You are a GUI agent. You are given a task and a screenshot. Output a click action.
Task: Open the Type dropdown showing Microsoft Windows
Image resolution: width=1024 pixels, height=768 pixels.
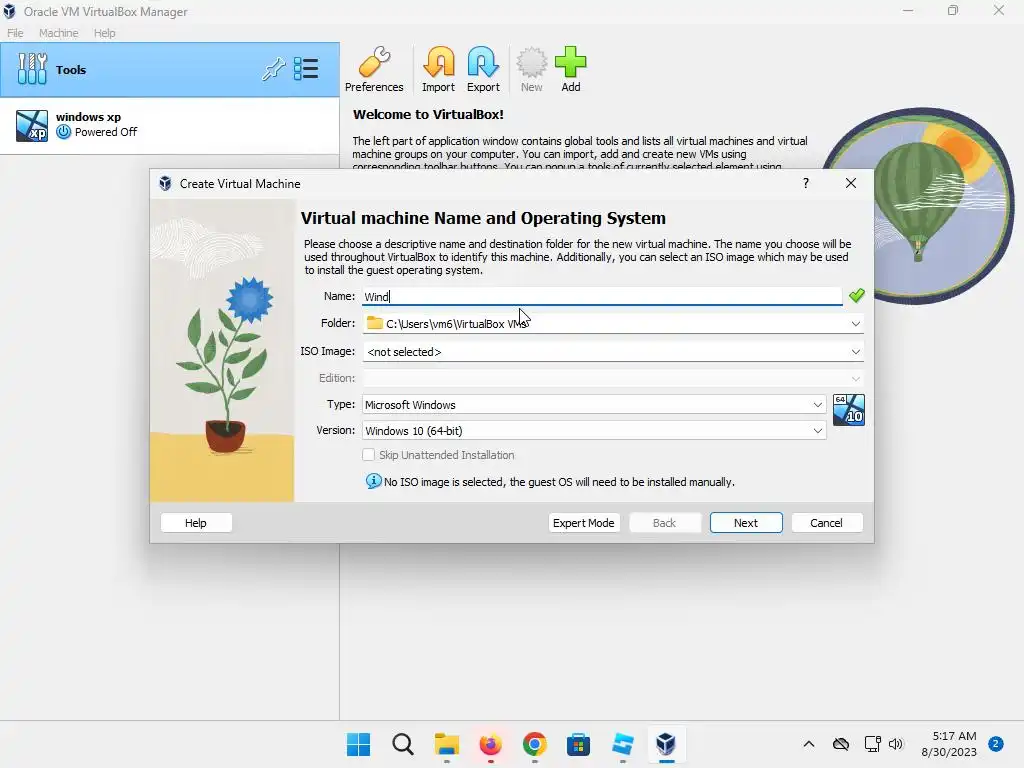[594, 405]
